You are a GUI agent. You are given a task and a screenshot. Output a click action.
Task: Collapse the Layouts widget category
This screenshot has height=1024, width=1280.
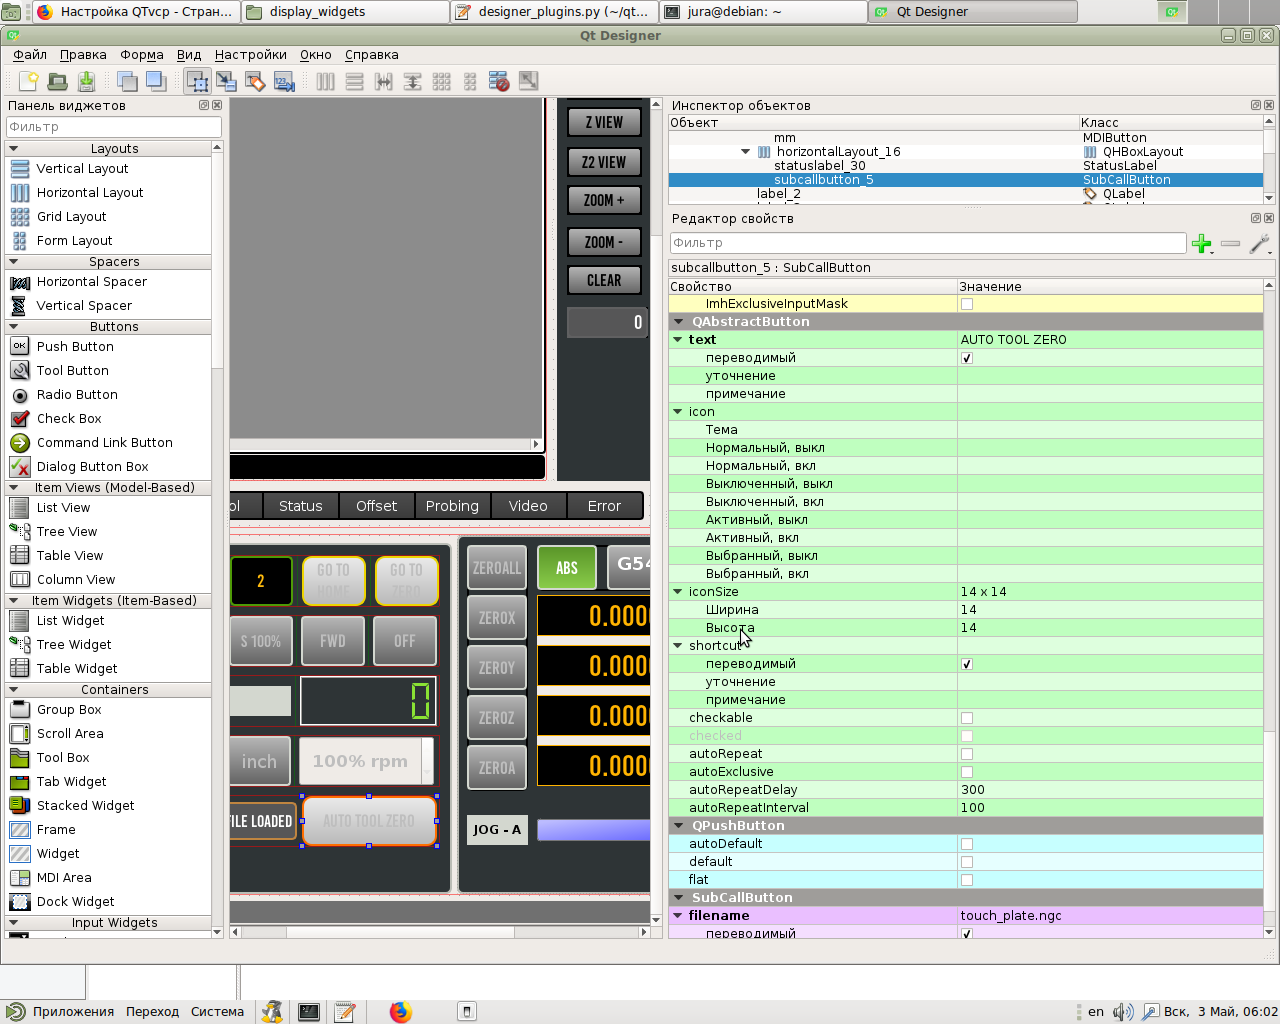click(14, 148)
